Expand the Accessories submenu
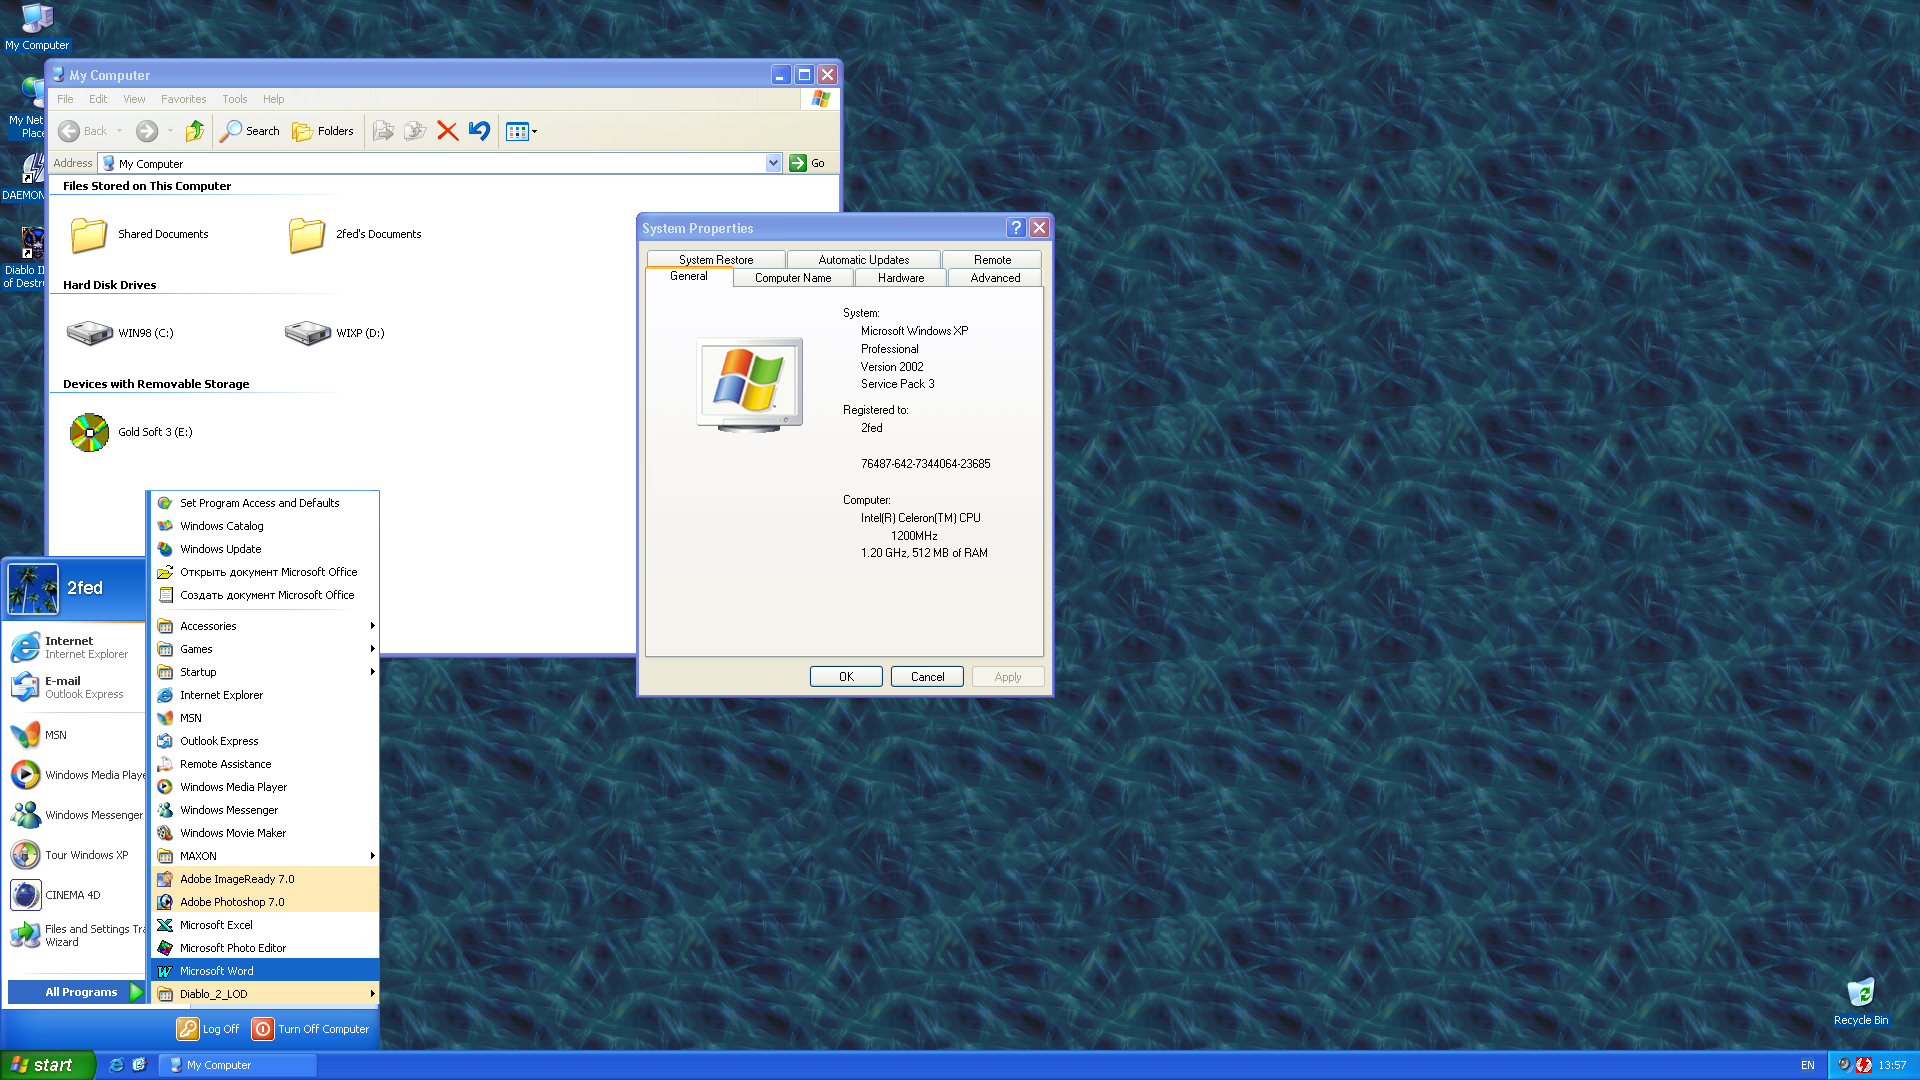The width and height of the screenshot is (1920, 1080). [265, 626]
